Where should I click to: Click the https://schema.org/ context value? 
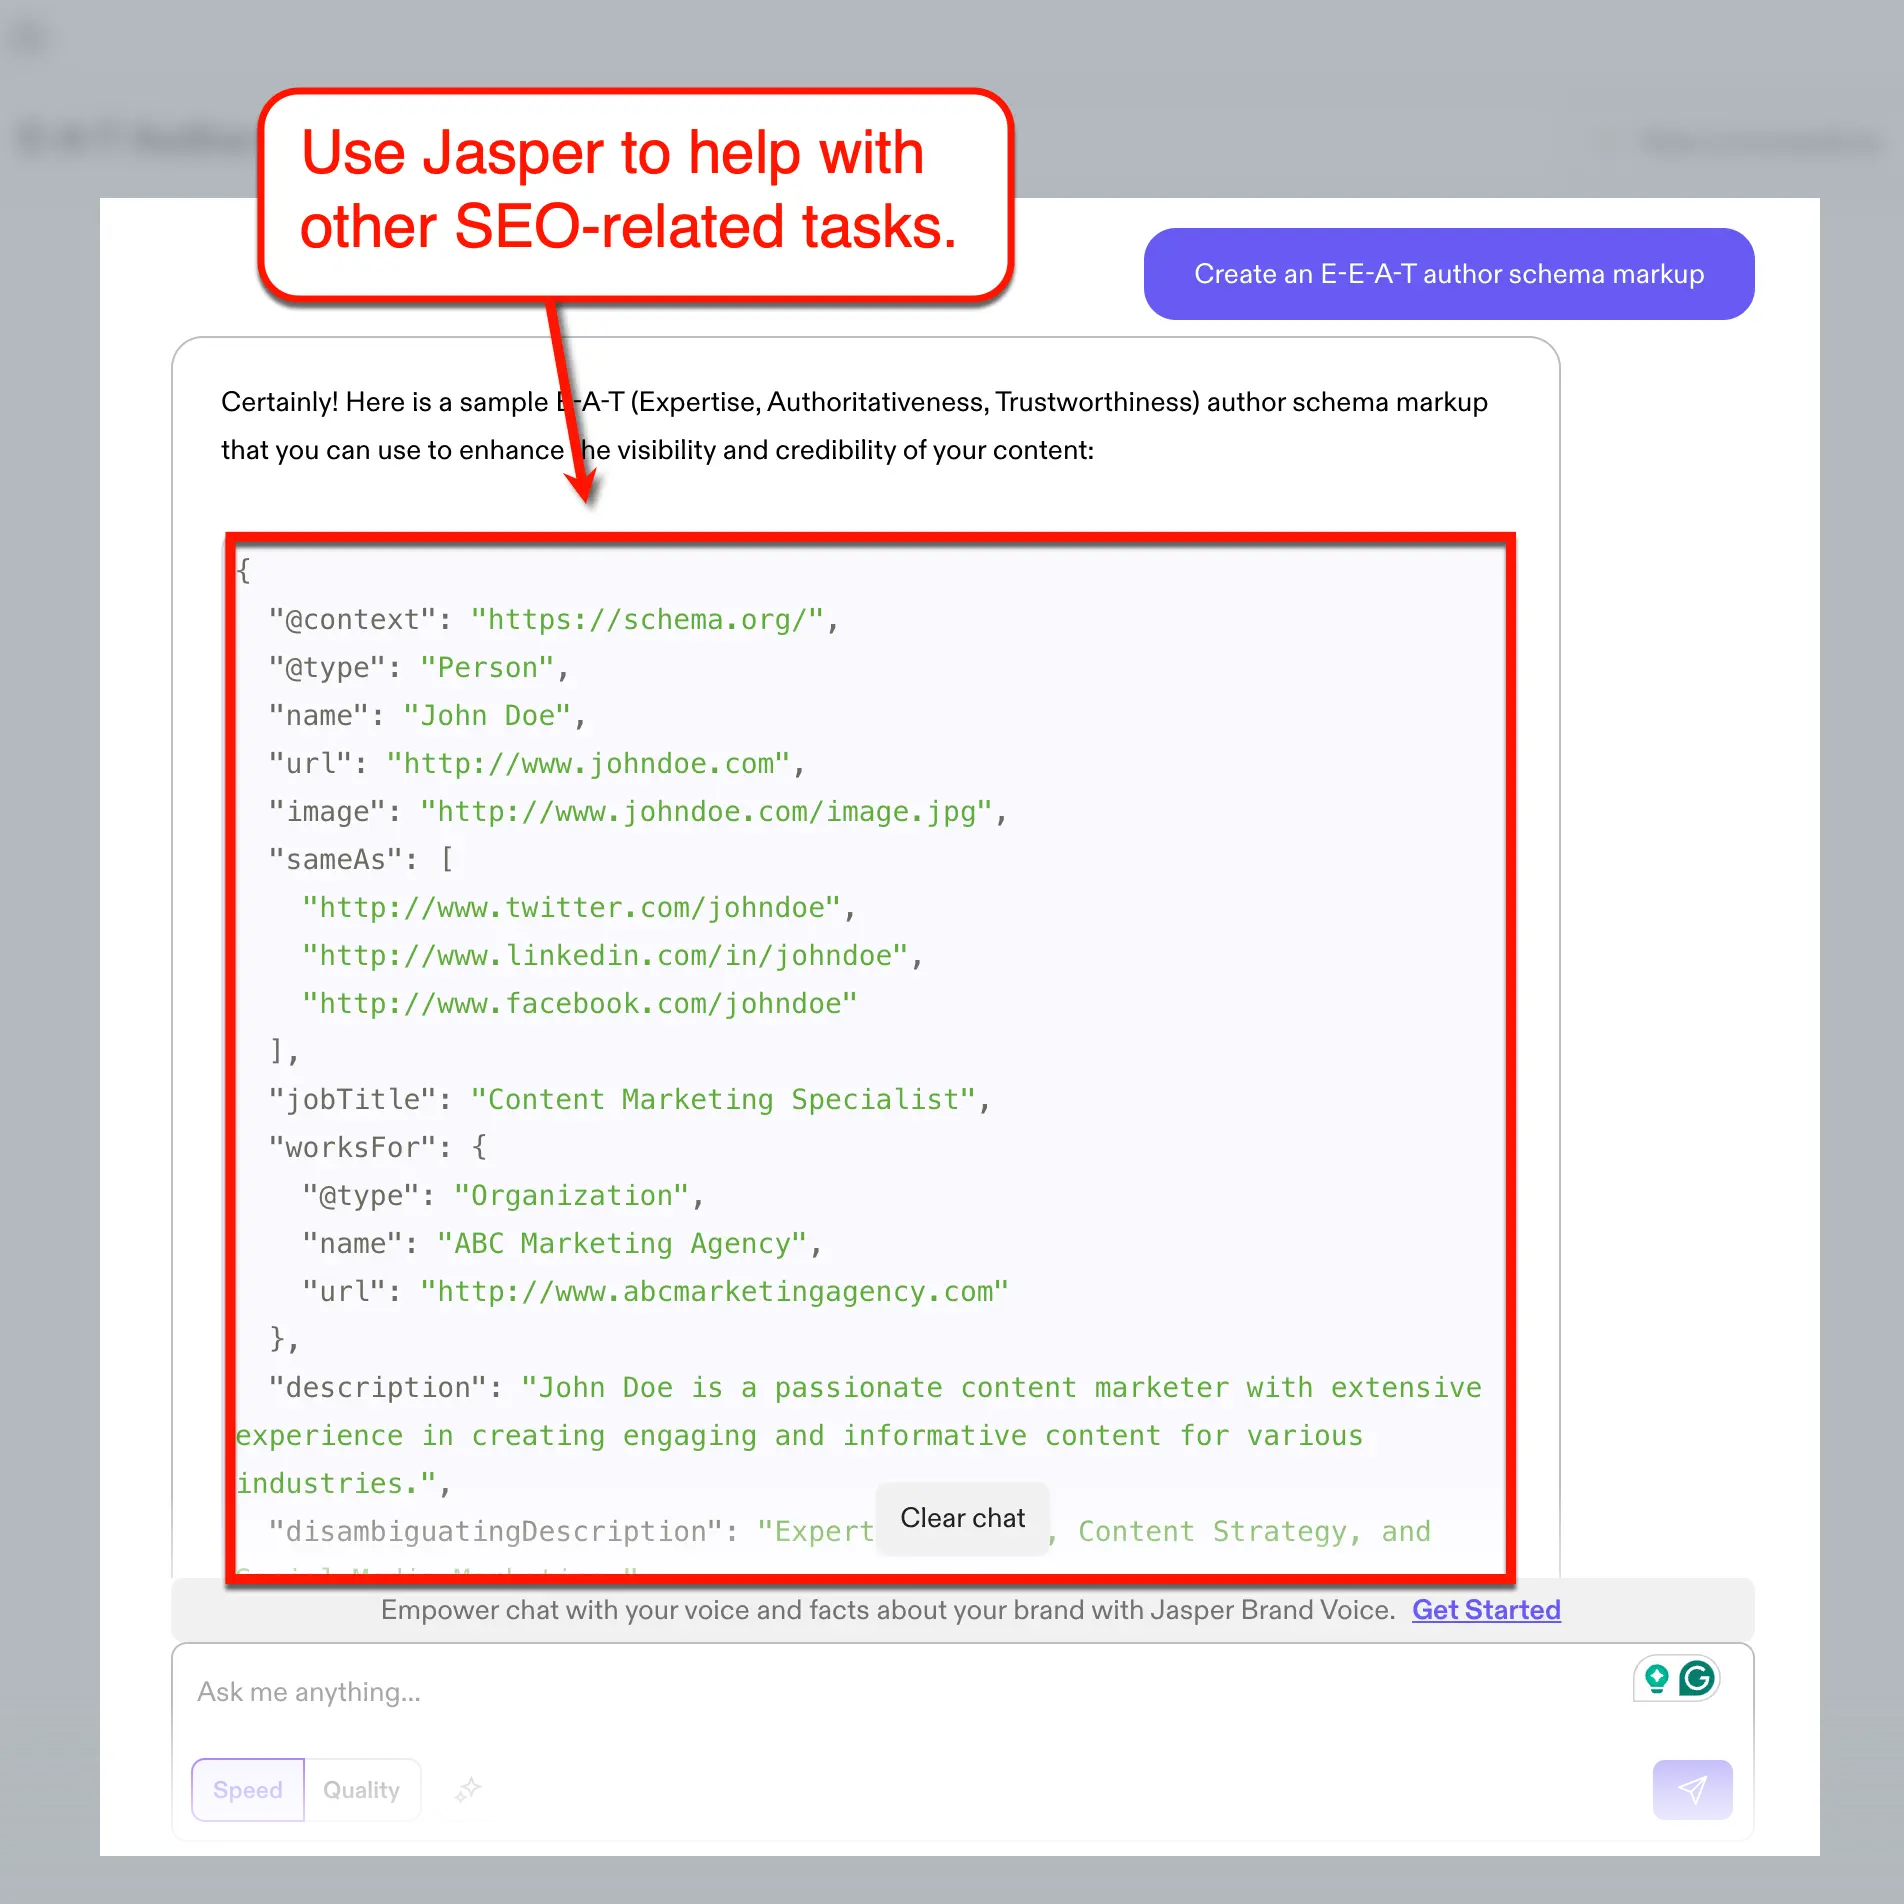coord(647,620)
